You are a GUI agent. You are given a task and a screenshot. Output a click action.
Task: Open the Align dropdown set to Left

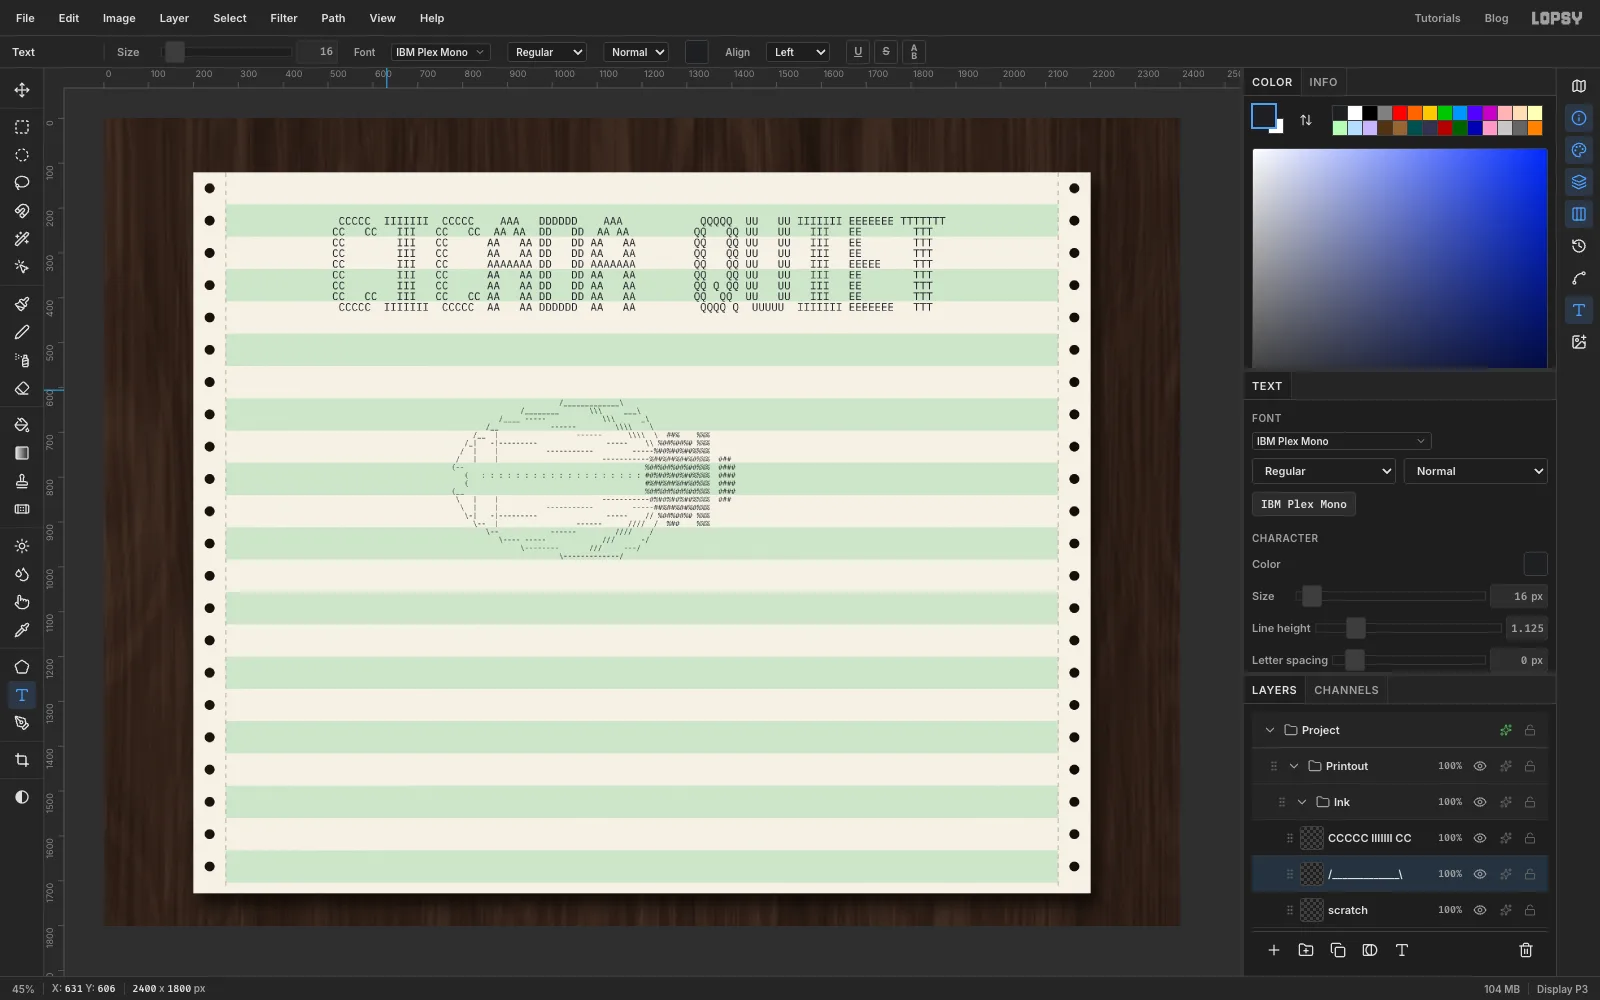click(x=798, y=52)
